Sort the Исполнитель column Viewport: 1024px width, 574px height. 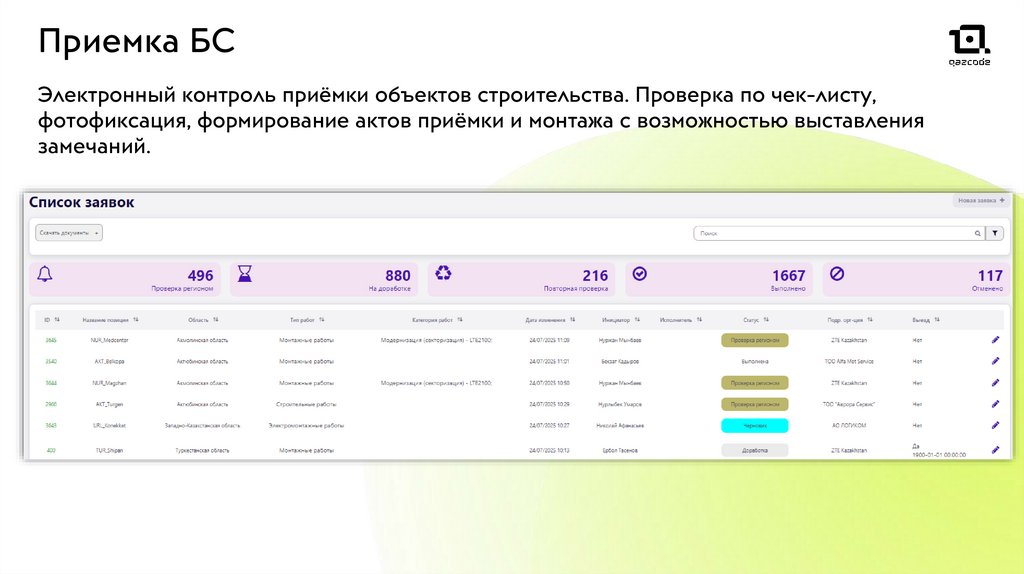[x=699, y=320]
